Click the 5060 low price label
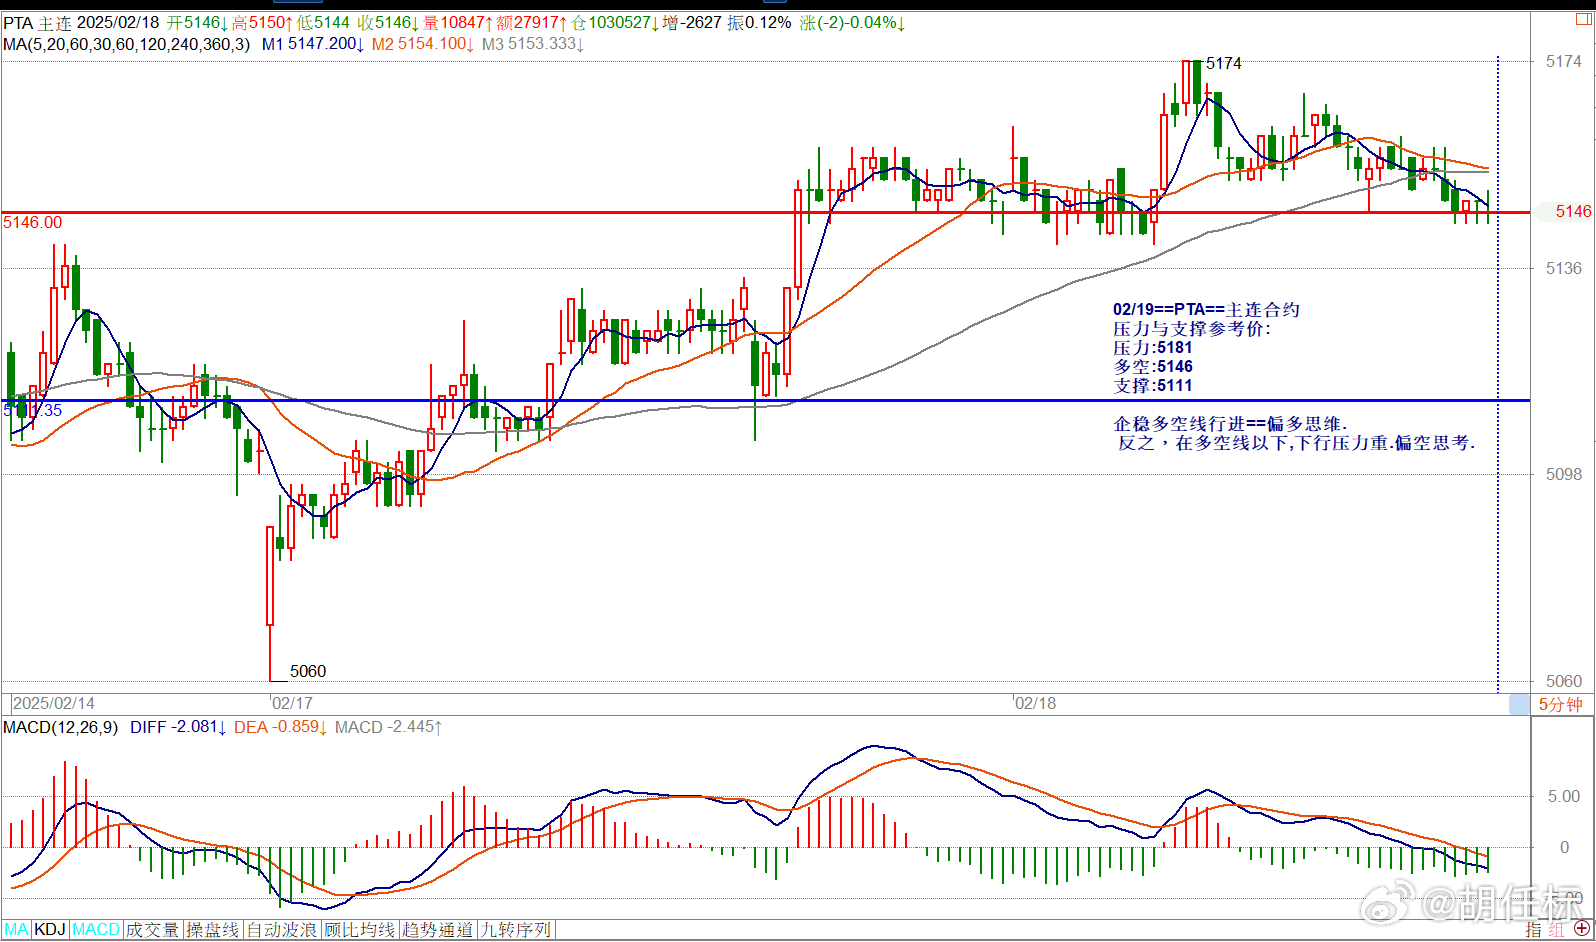 (x=308, y=671)
